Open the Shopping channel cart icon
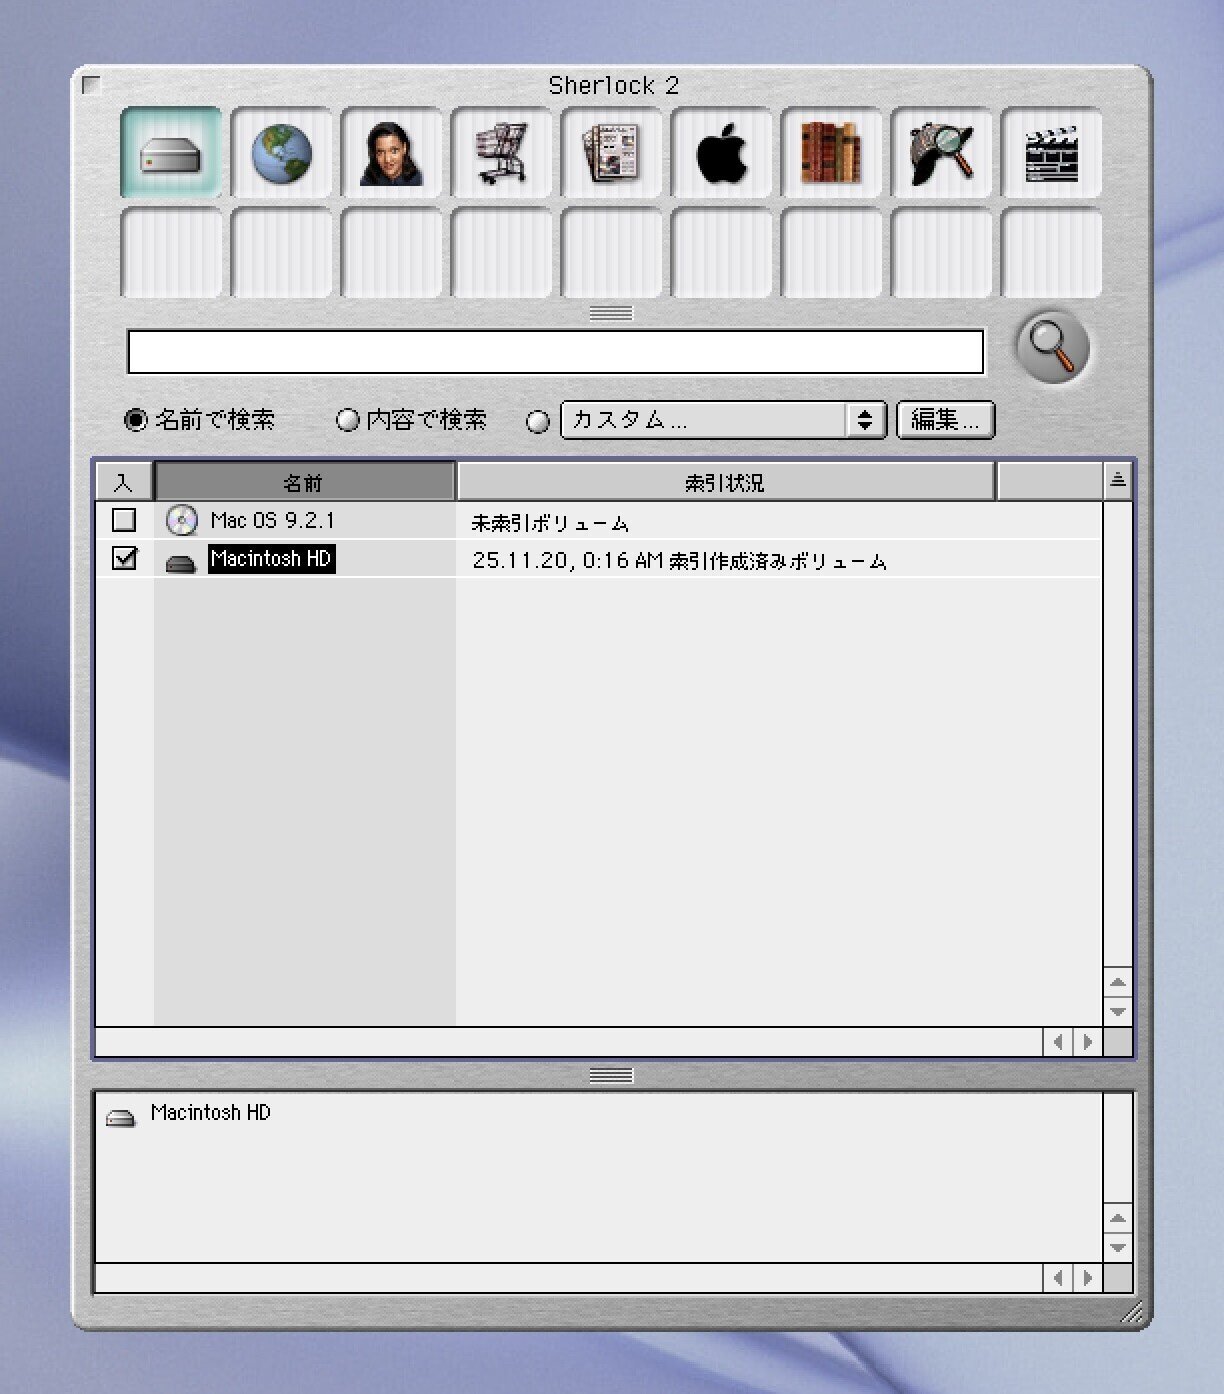1224x1394 pixels. click(x=501, y=154)
